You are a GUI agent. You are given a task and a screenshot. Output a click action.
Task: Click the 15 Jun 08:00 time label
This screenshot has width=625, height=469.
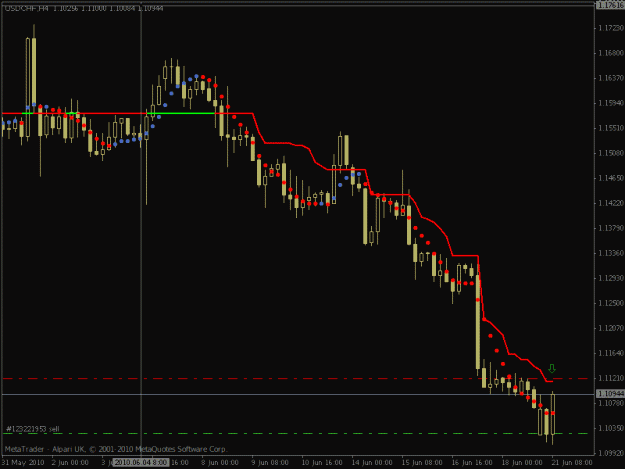click(422, 463)
